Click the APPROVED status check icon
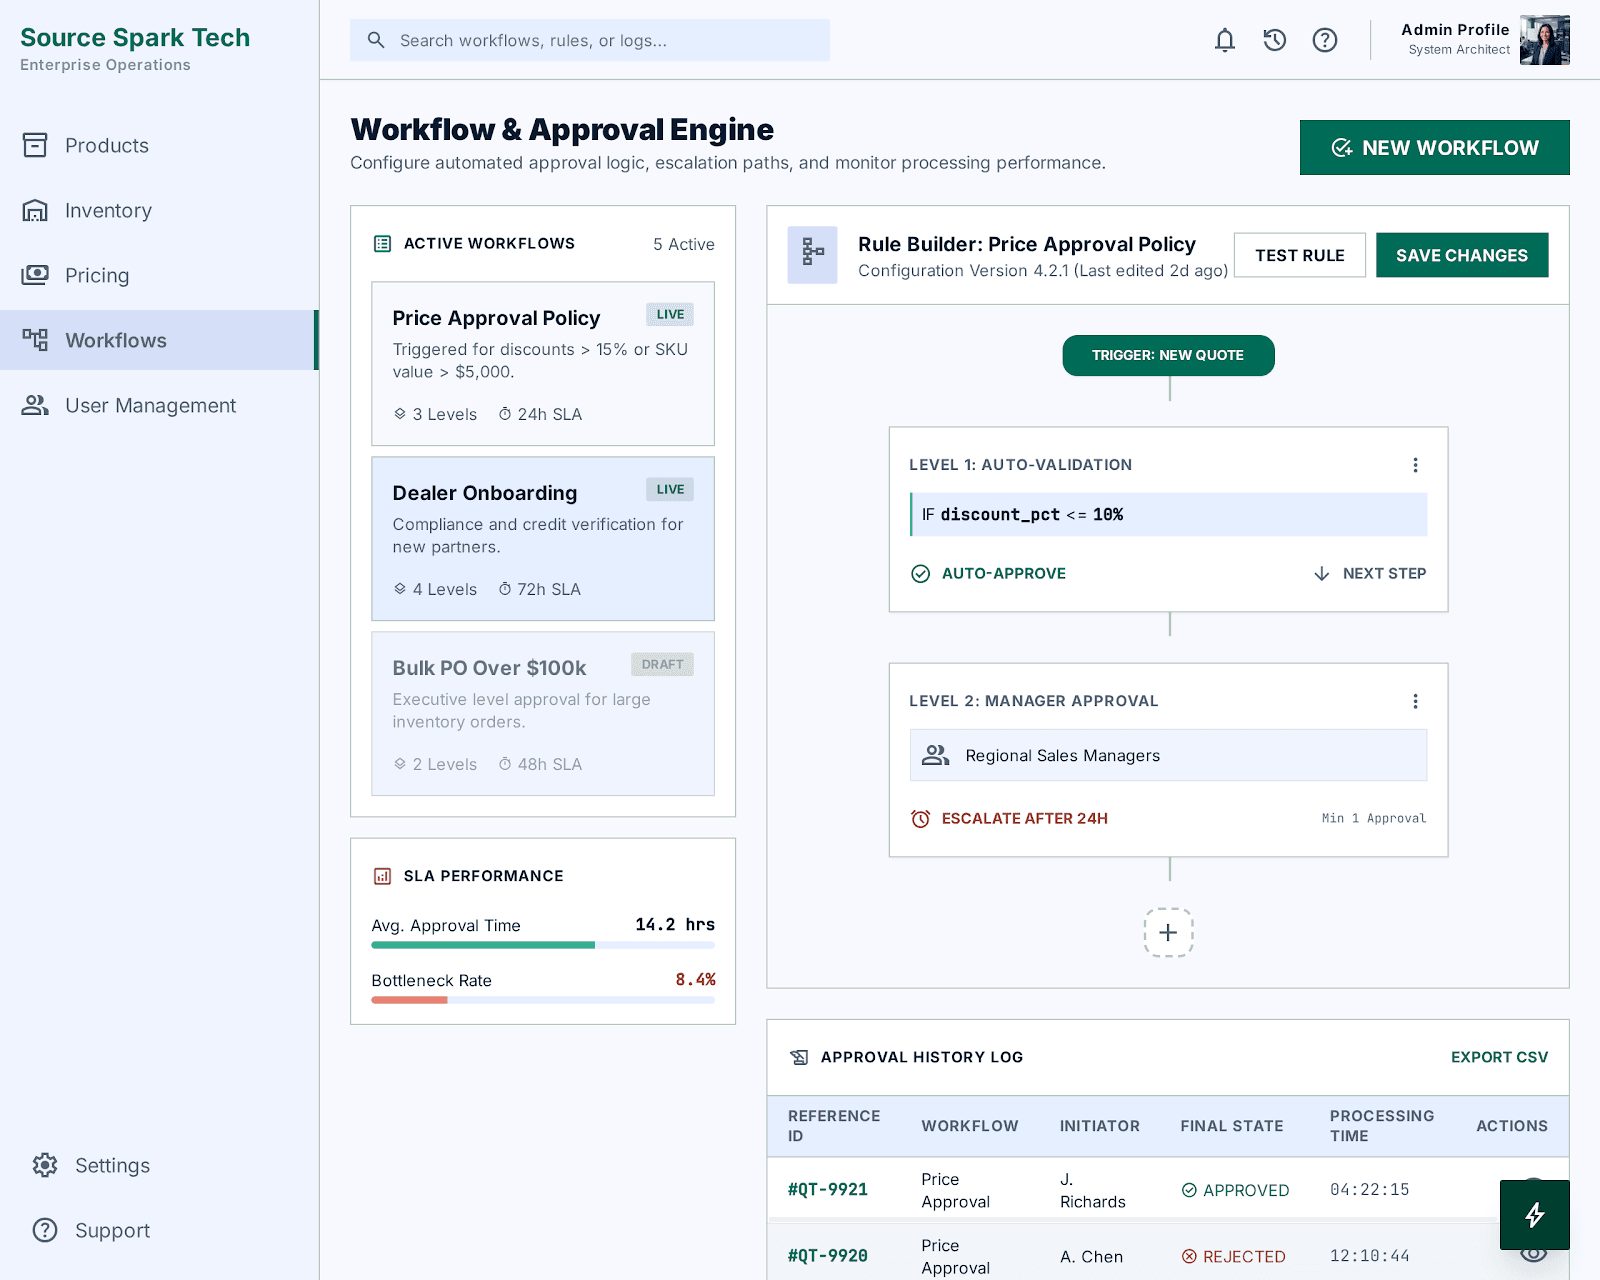 coord(1190,1190)
